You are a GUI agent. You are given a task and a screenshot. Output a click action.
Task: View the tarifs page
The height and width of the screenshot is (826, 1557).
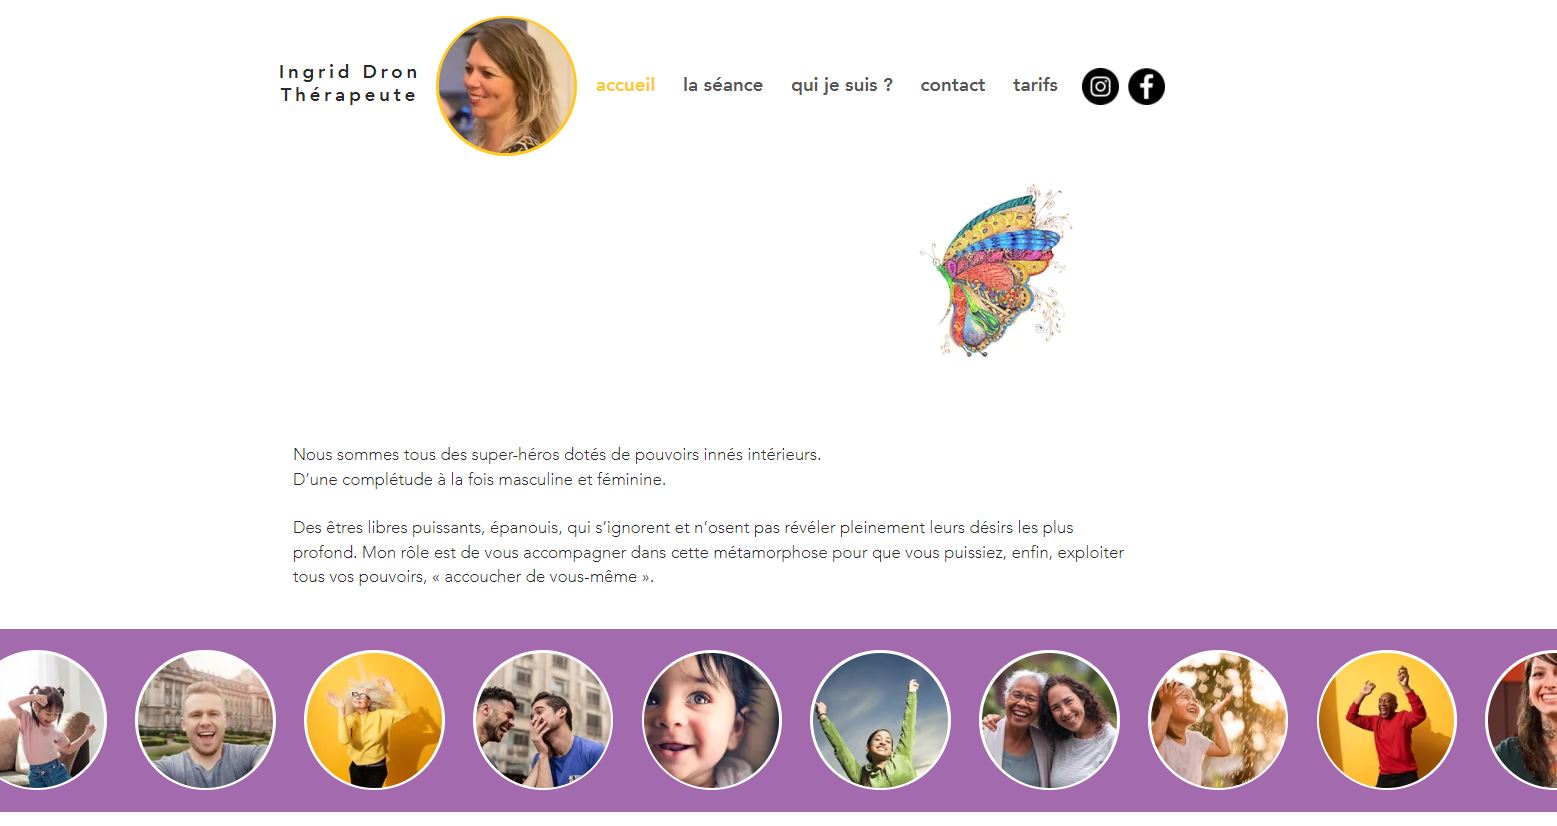pos(1035,85)
